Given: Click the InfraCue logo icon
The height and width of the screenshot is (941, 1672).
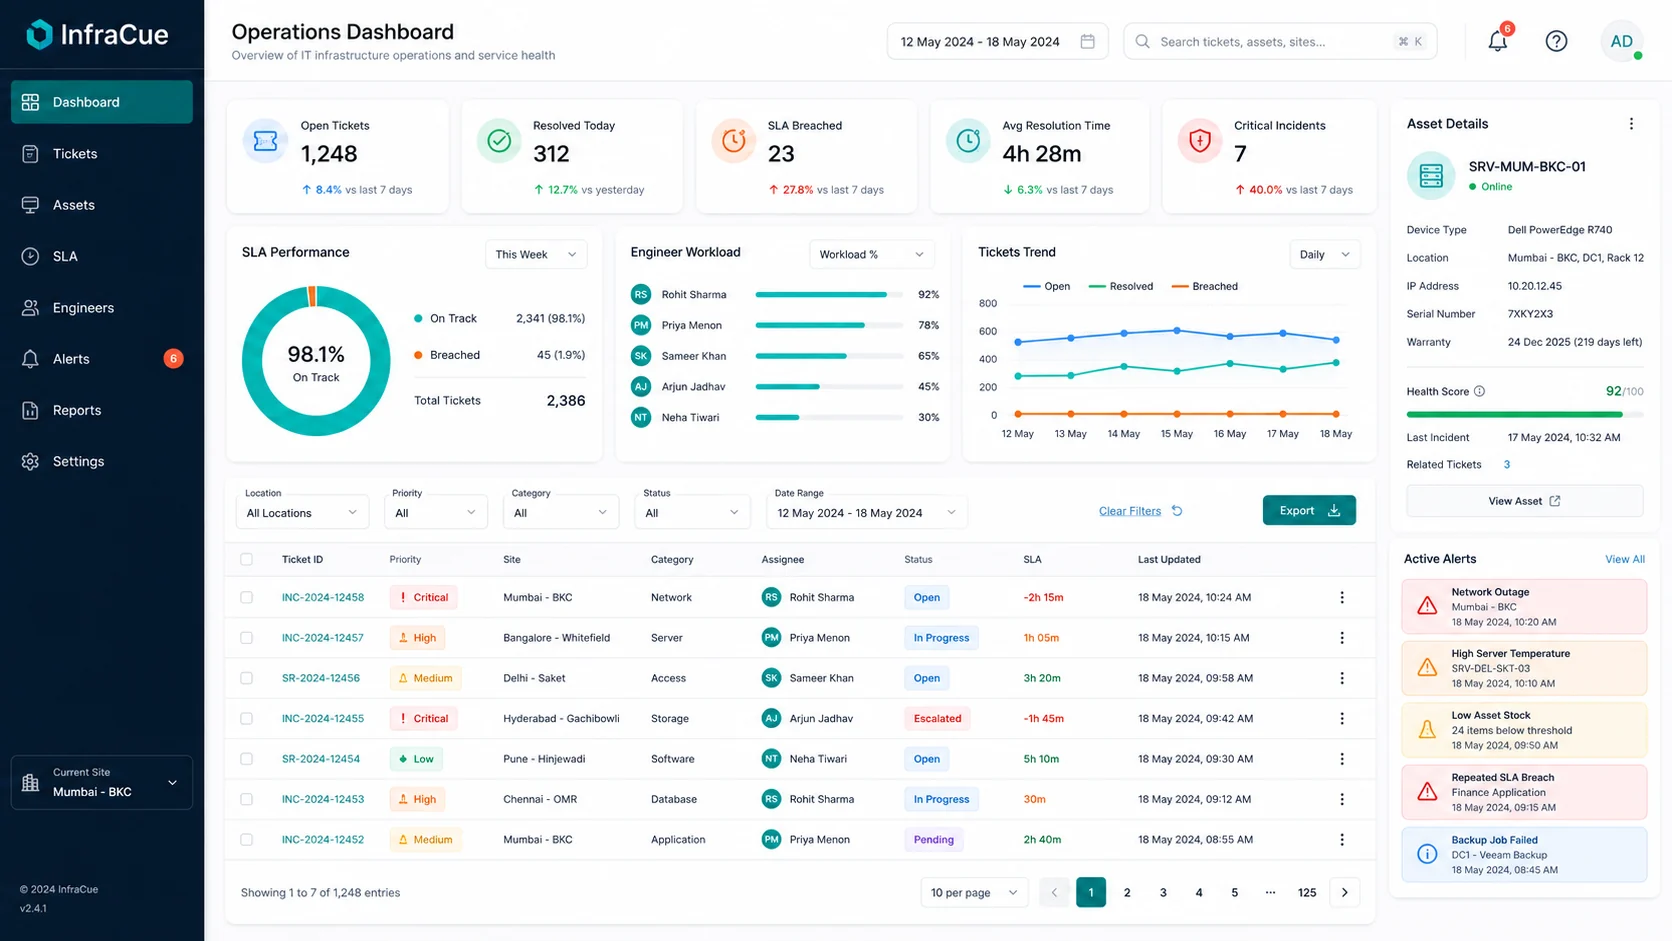Looking at the screenshot, I should pos(39,35).
